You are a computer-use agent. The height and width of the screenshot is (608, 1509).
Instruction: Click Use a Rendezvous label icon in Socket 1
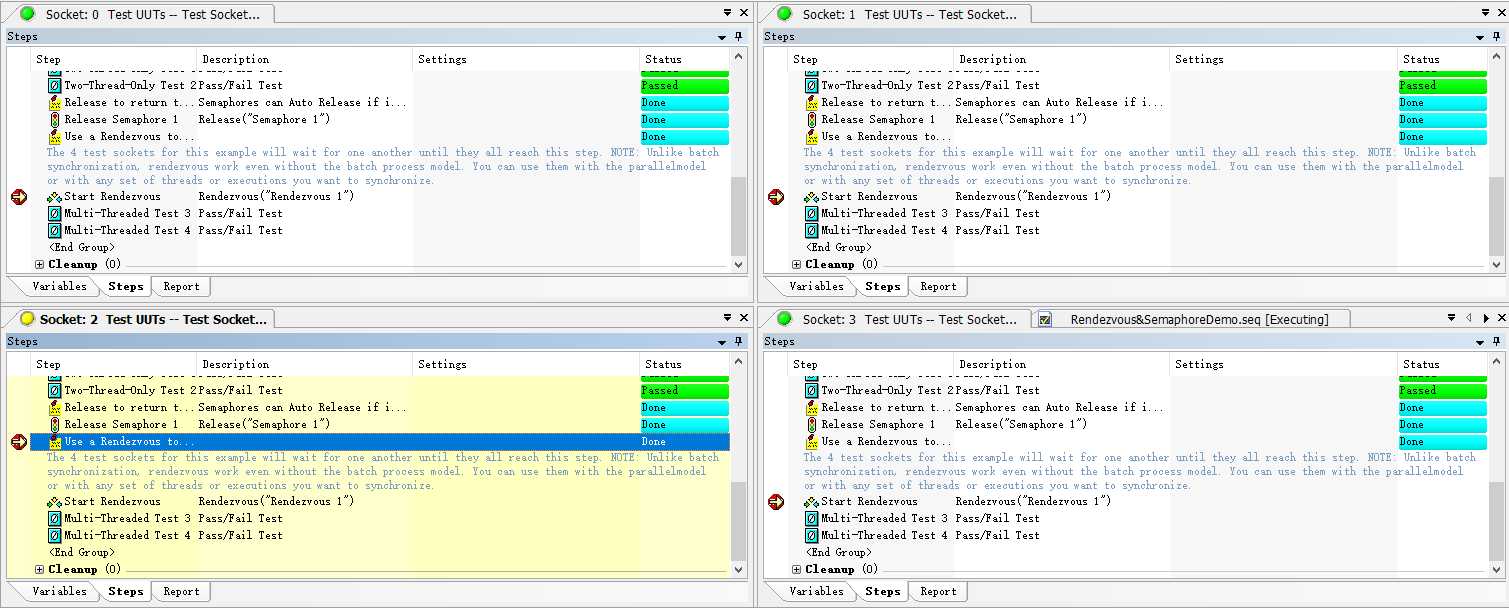[x=812, y=137]
